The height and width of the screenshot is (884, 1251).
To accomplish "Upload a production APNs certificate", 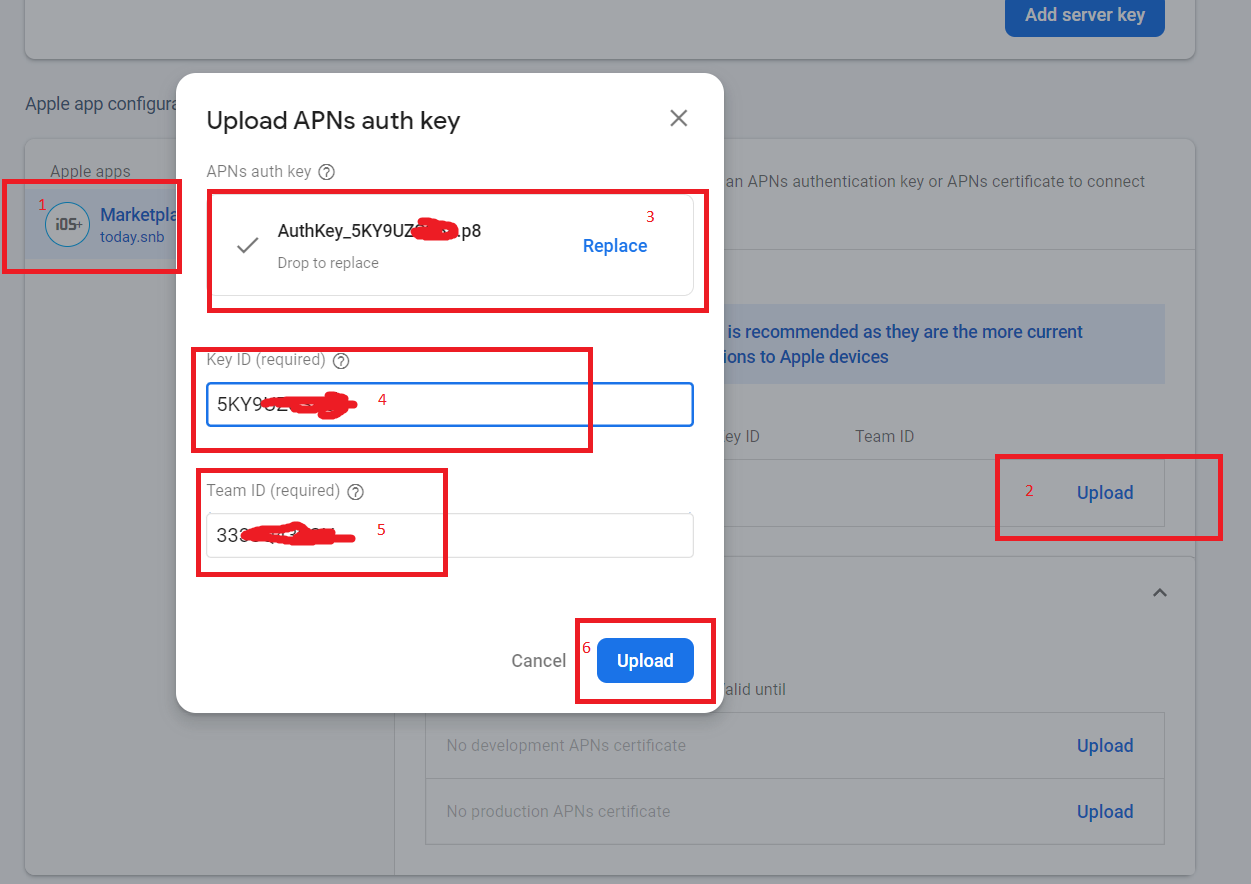I will click(x=1104, y=811).
